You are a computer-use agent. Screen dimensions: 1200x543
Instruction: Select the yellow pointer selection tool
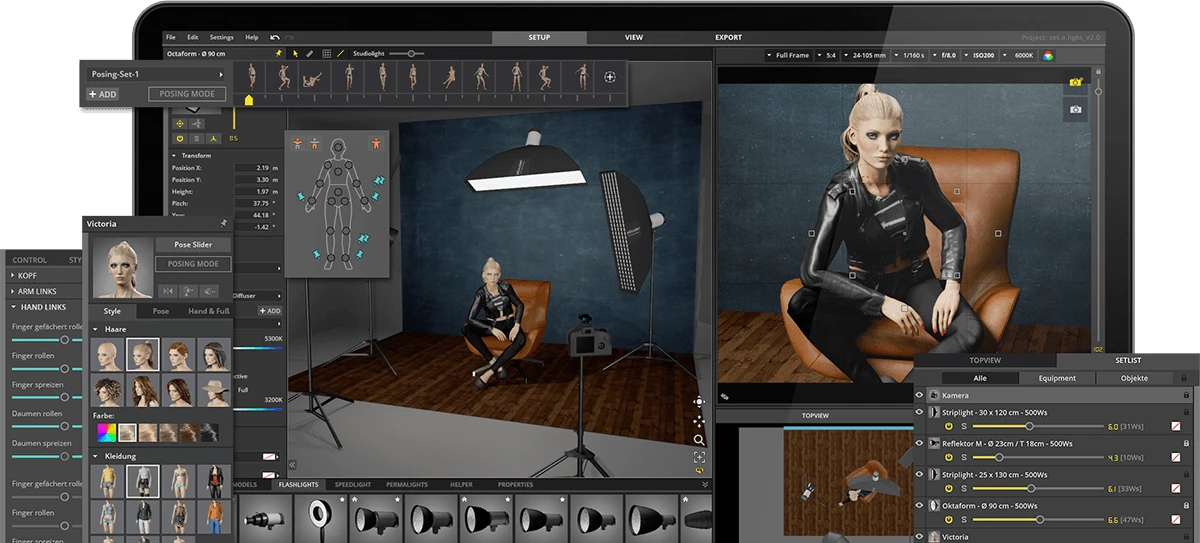[x=295, y=53]
